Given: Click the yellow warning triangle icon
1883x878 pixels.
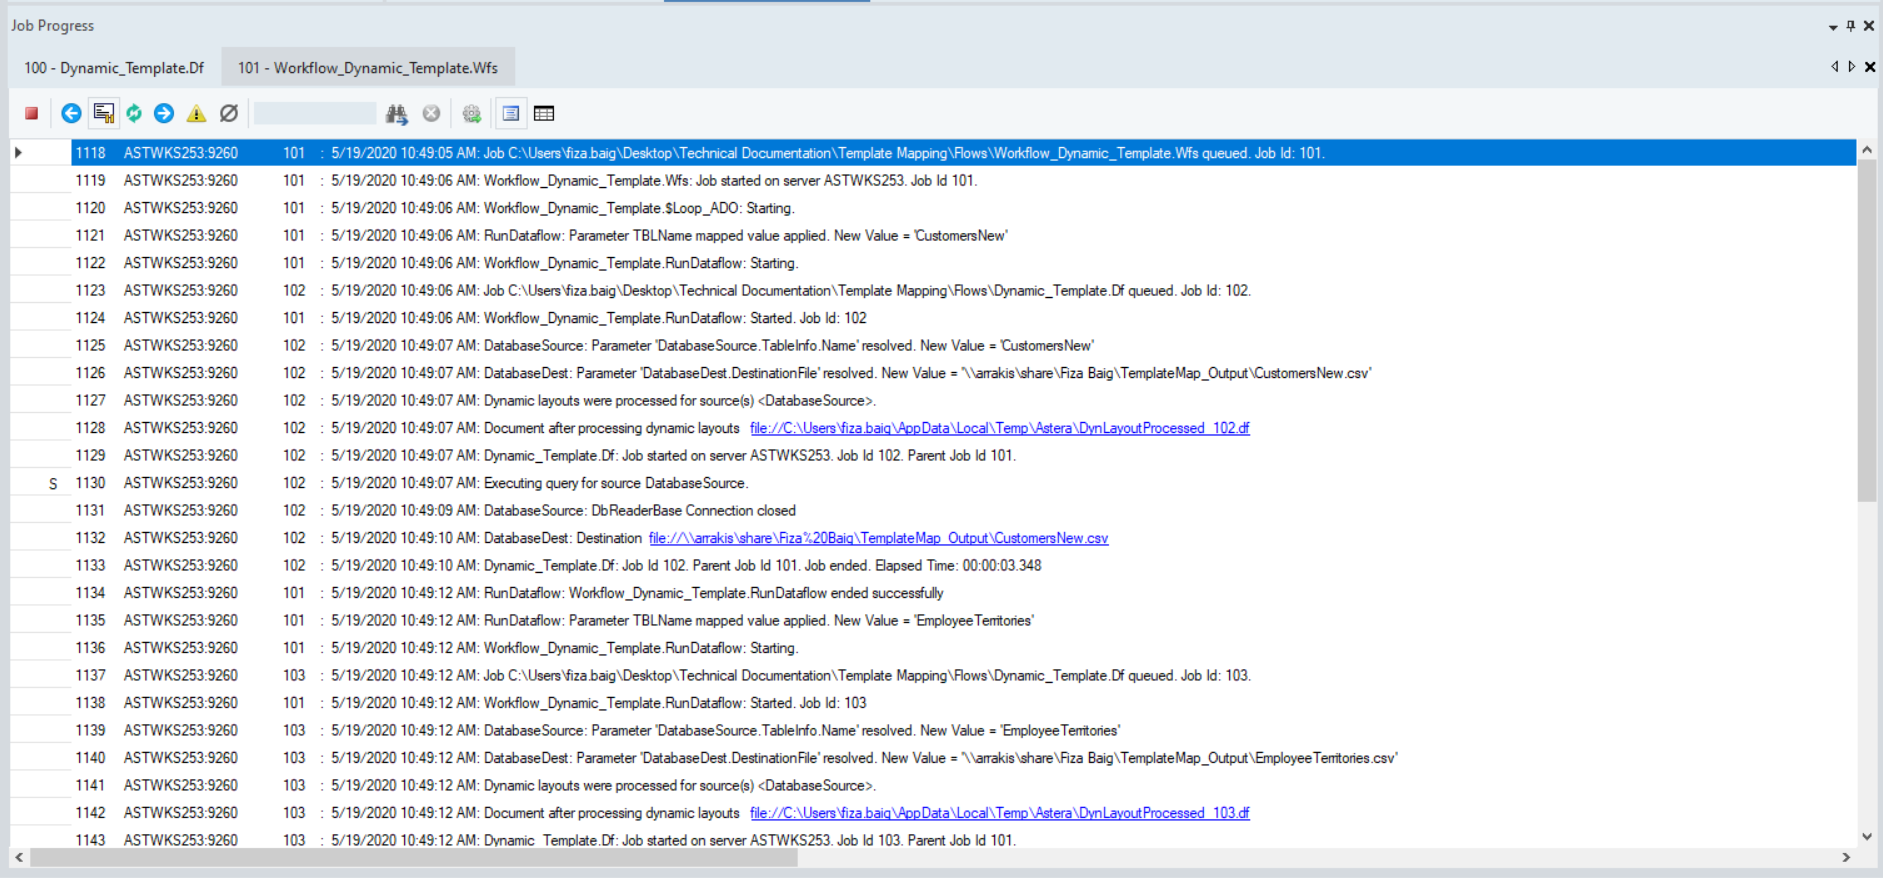Looking at the screenshot, I should point(196,114).
